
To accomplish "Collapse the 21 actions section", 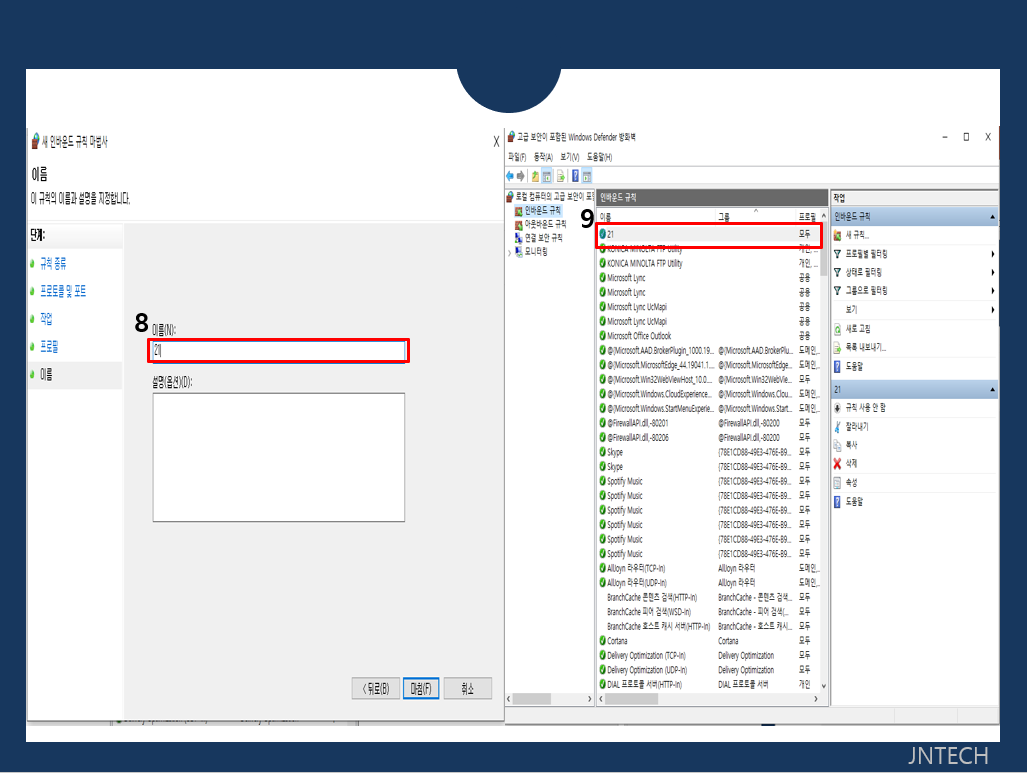I will tap(992, 389).
